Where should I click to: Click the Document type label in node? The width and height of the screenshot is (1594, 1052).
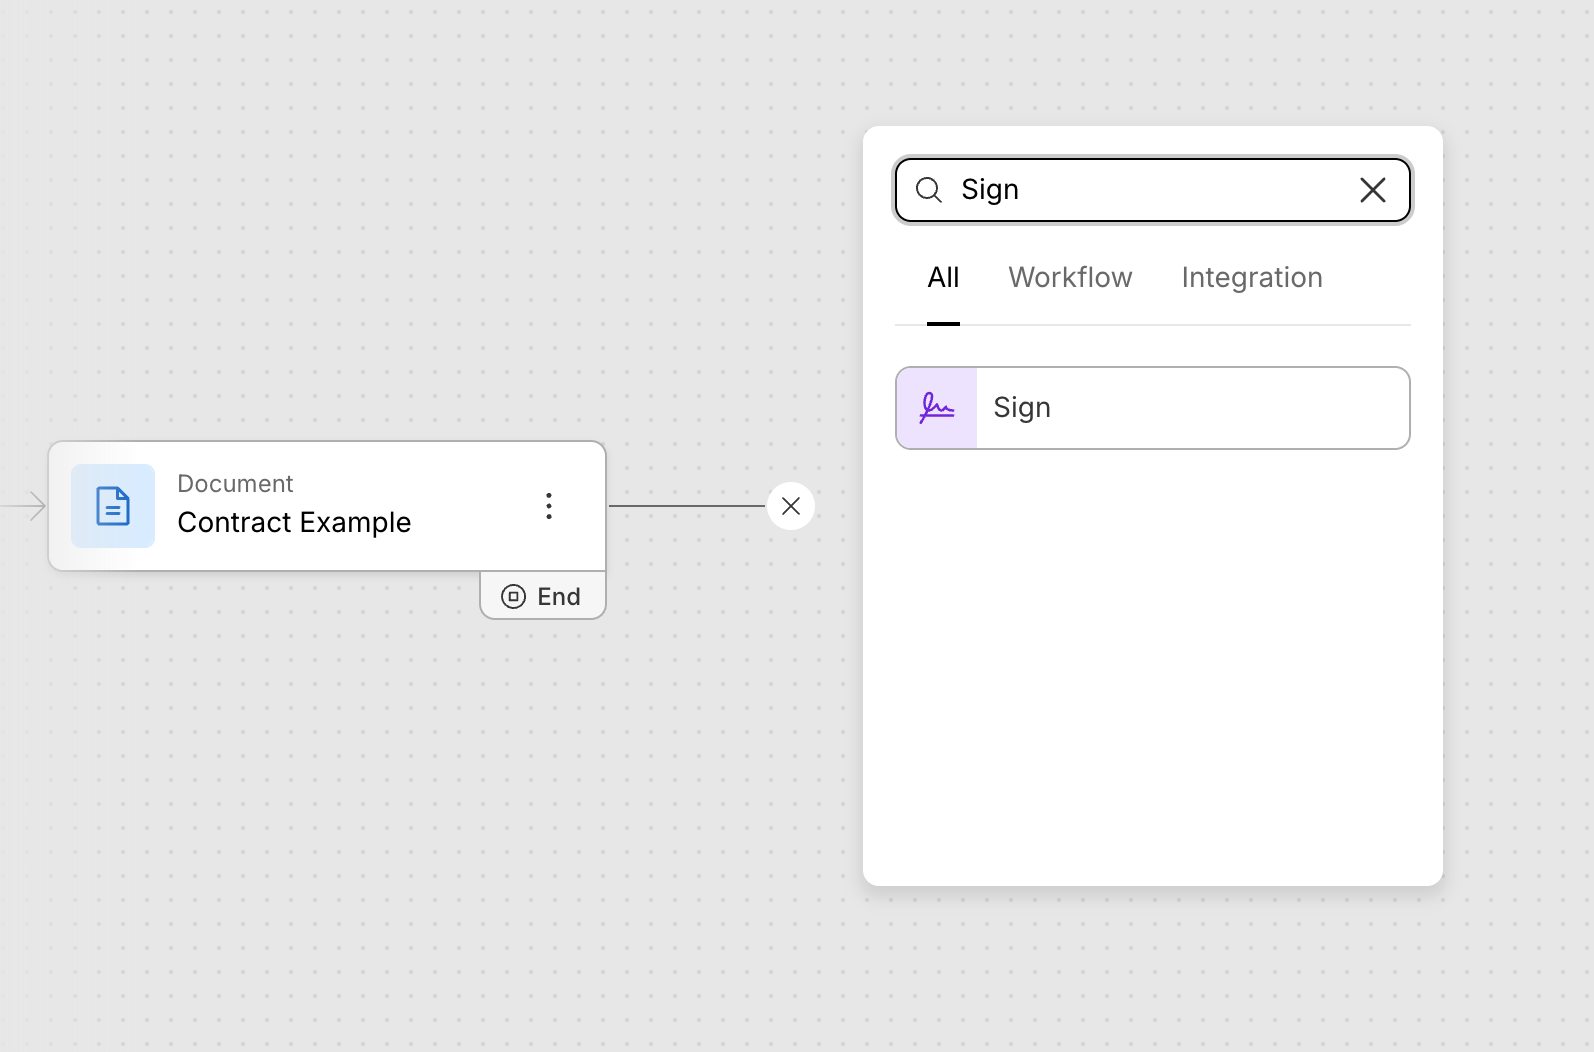coord(235,484)
